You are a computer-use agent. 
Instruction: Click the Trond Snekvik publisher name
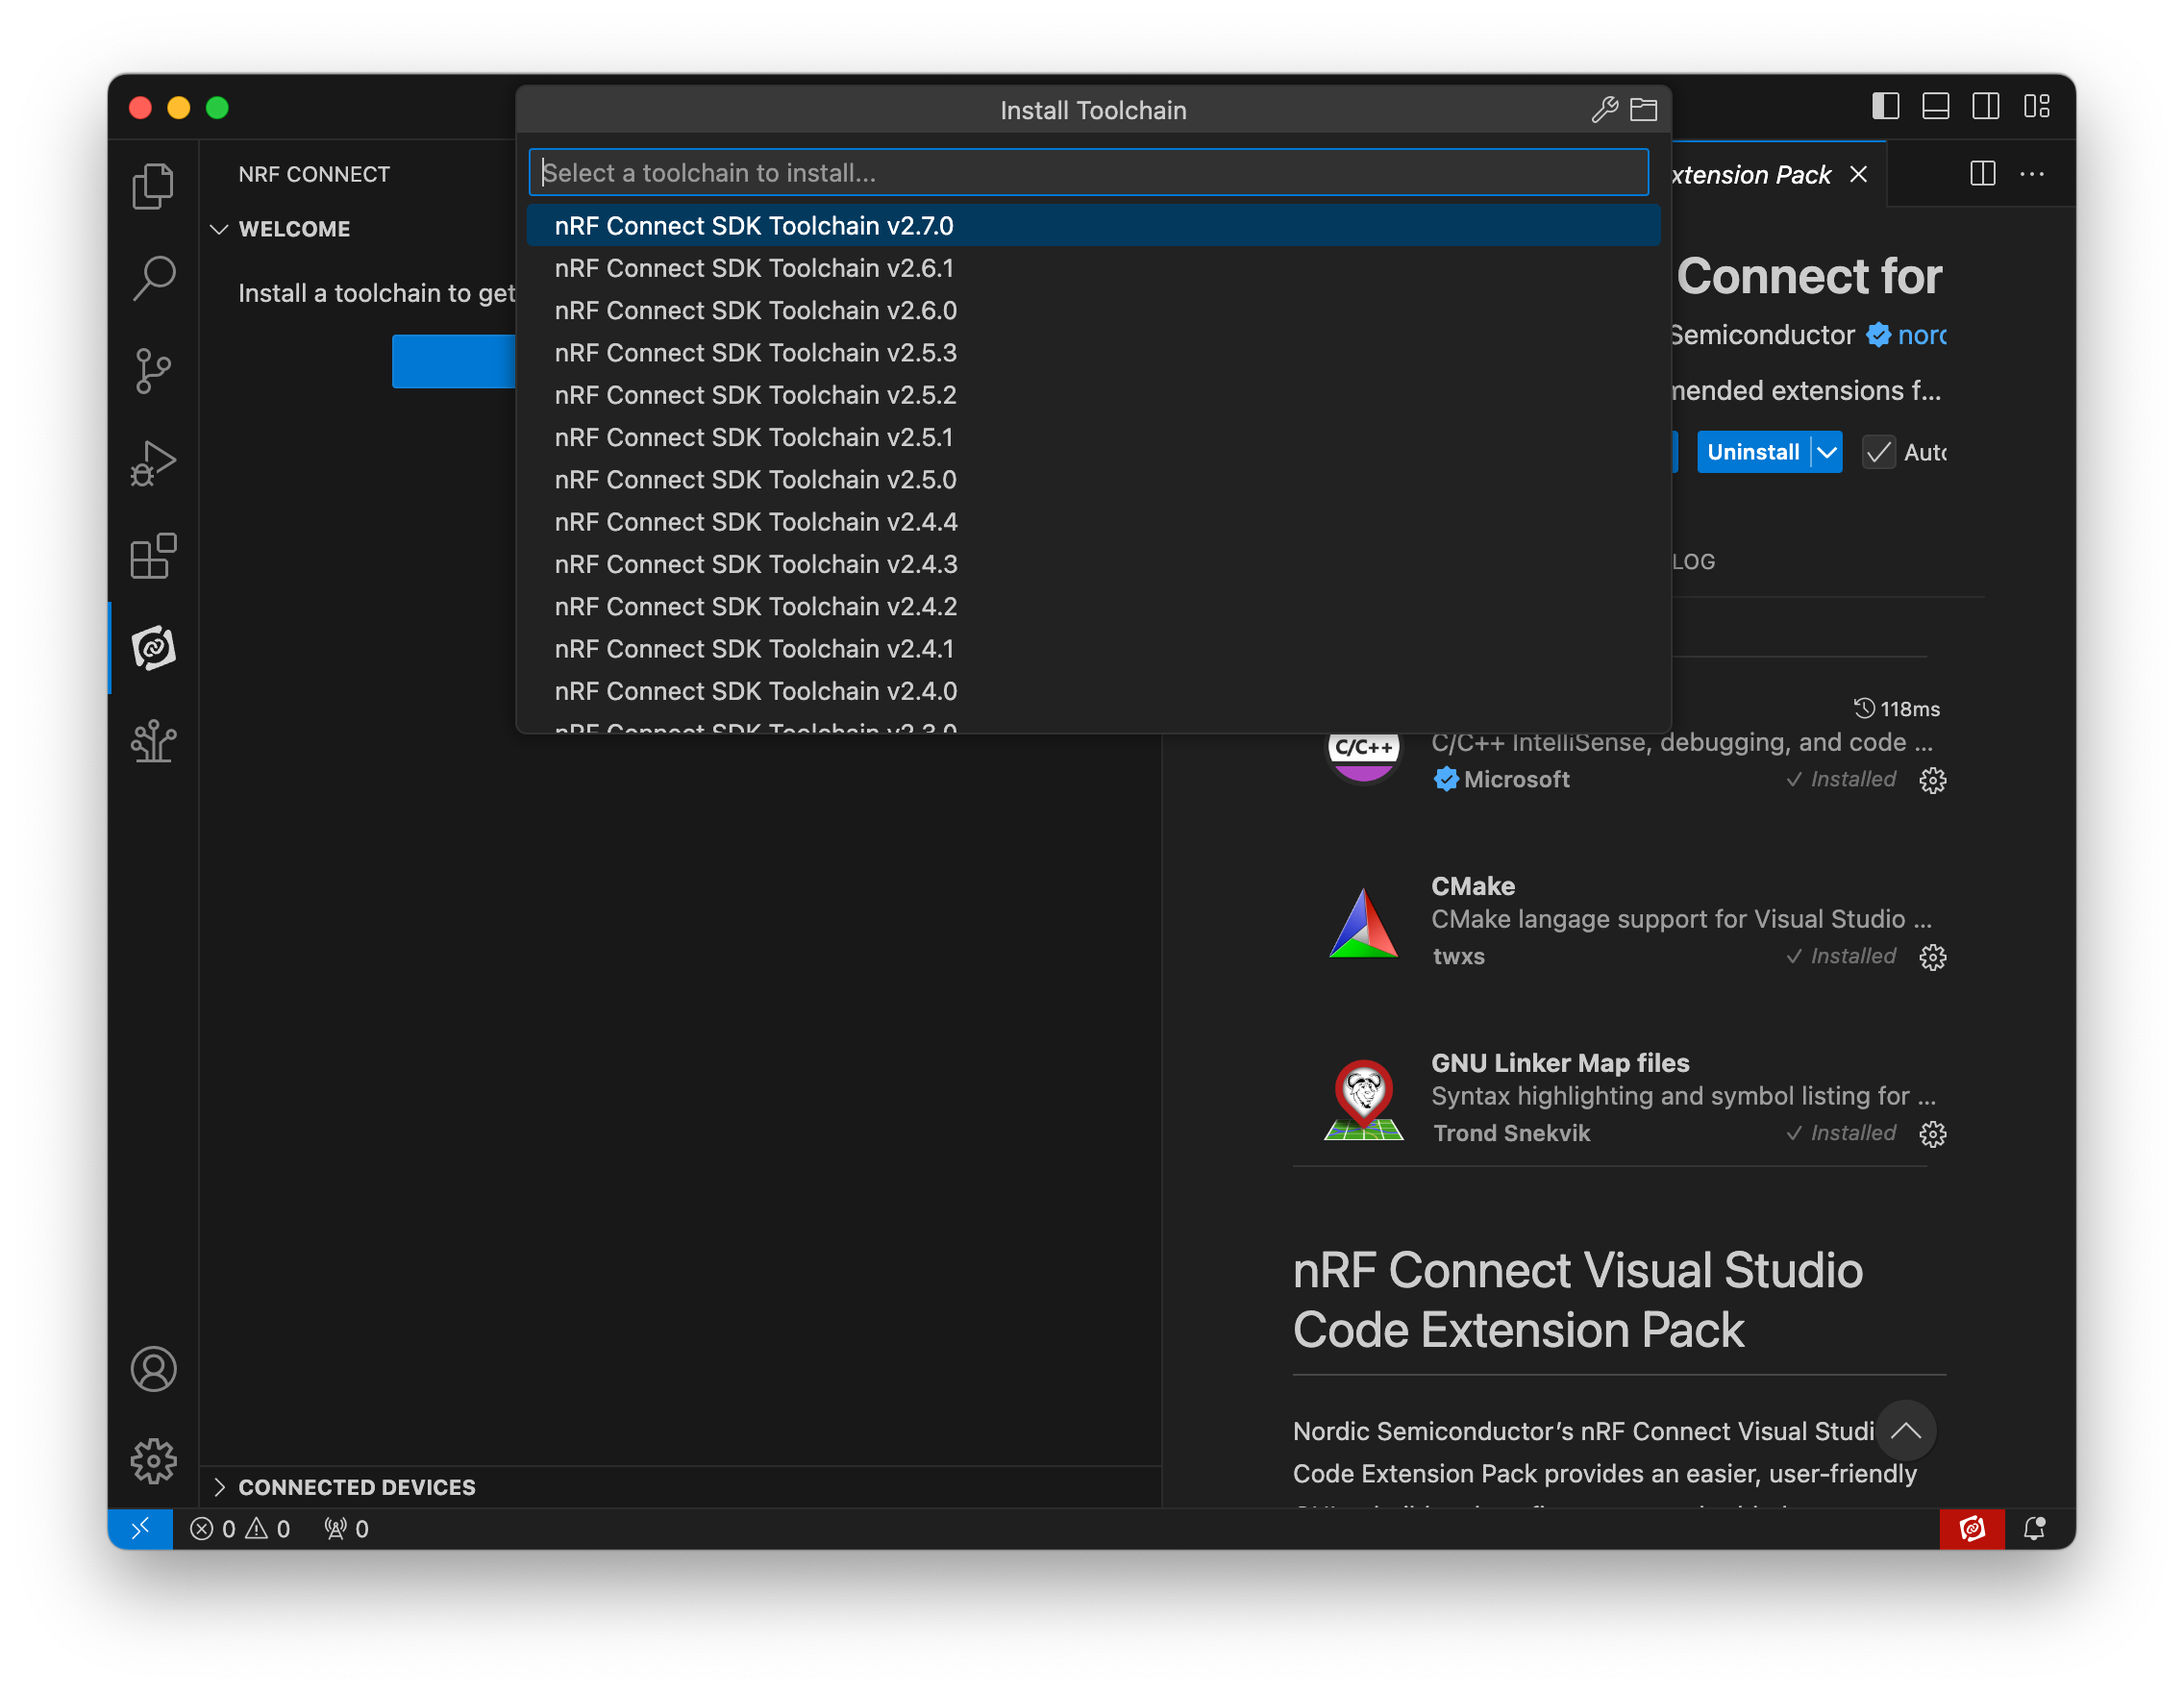[x=1511, y=1133]
